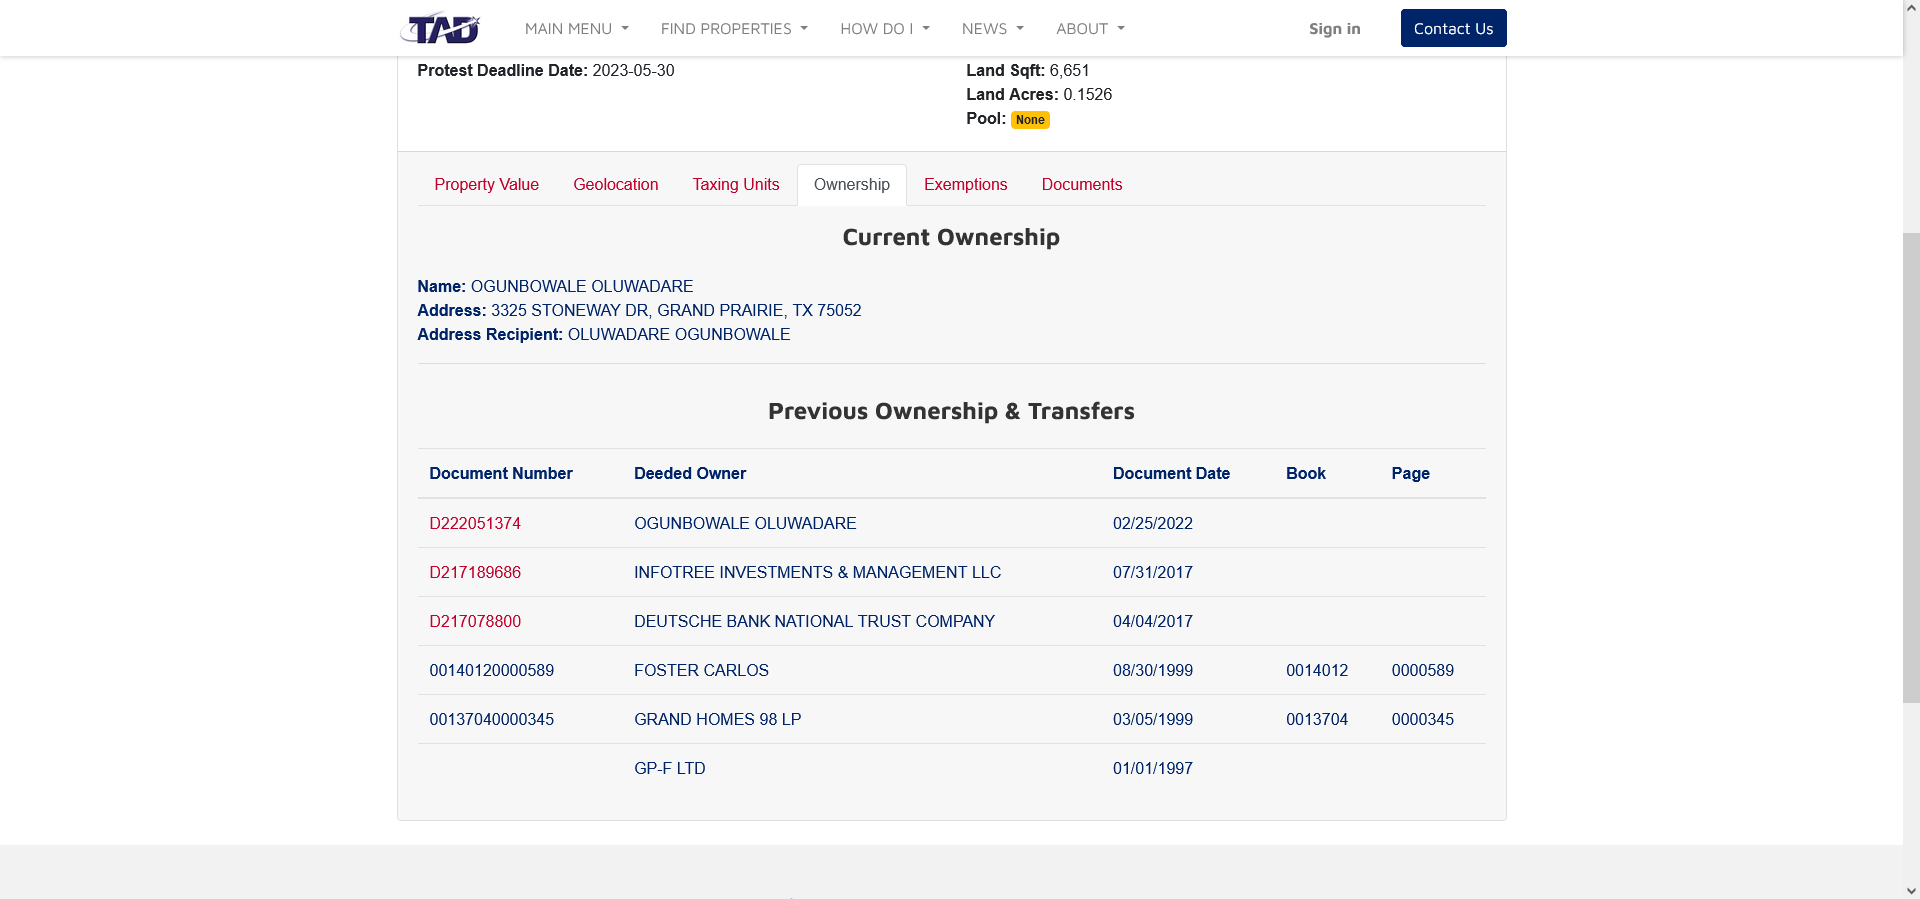The image size is (1920, 899).
Task: Click page number 0000345
Action: (x=1422, y=719)
